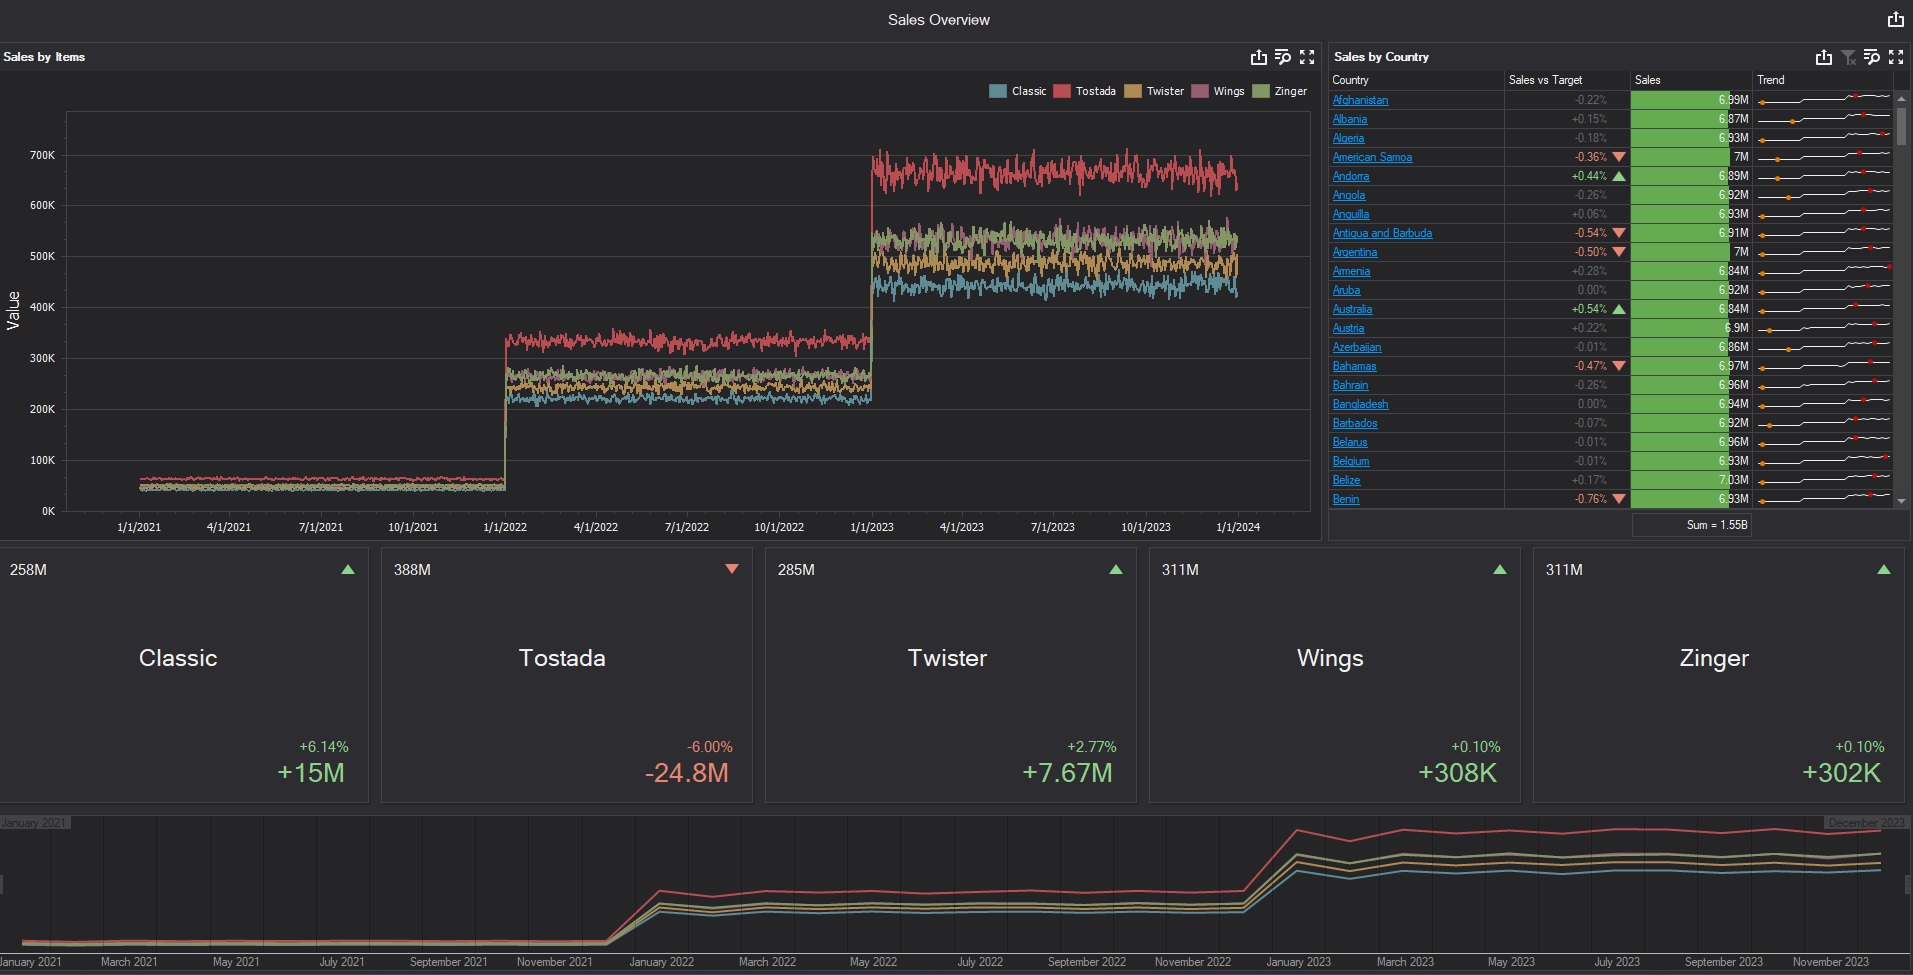Sort by Sales vs Target column header
Image resolution: width=1913 pixels, height=975 pixels.
click(x=1545, y=80)
